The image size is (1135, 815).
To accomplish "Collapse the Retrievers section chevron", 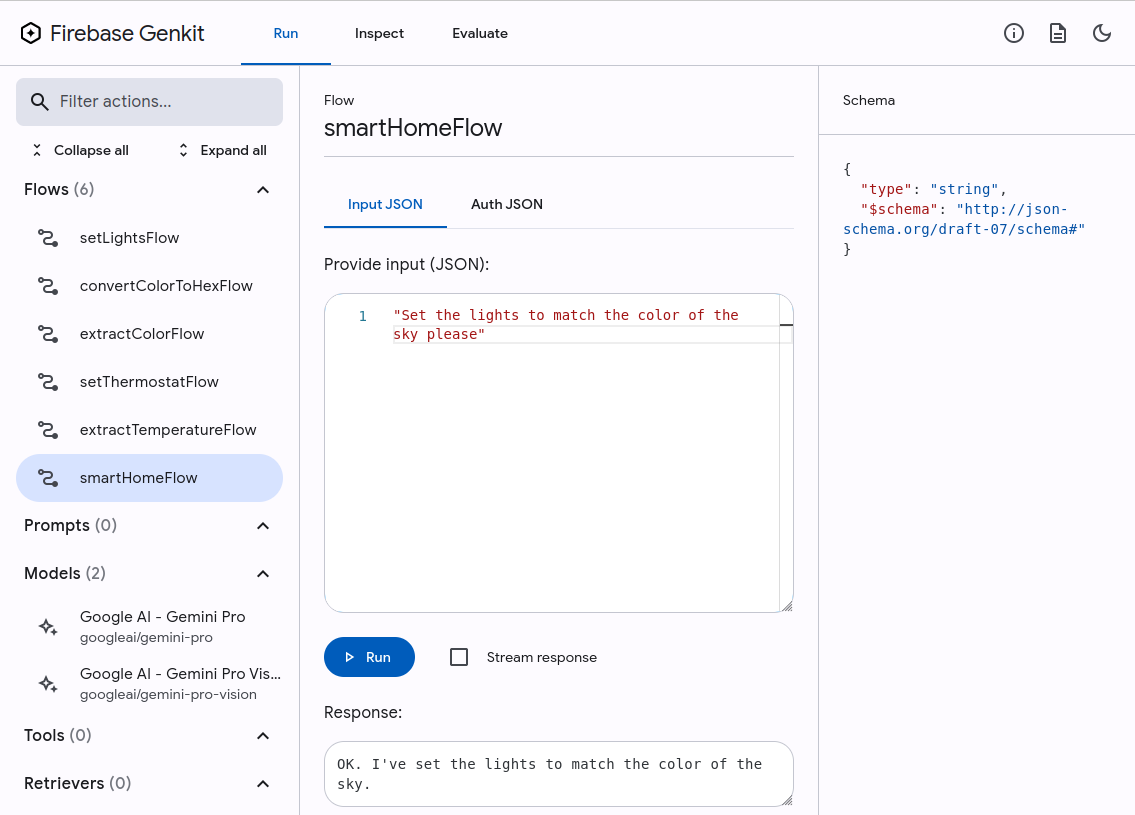I will 263,783.
